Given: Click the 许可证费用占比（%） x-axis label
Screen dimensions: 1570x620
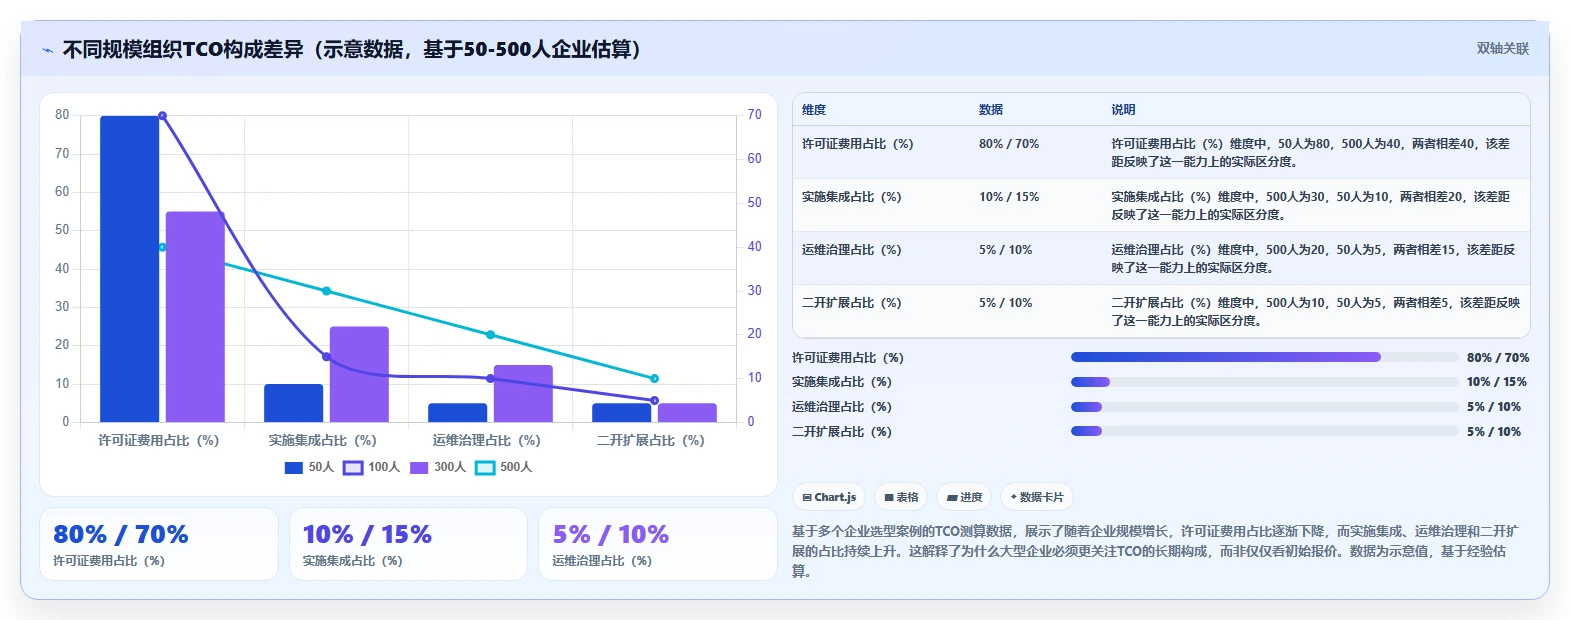Looking at the screenshot, I should [x=159, y=440].
